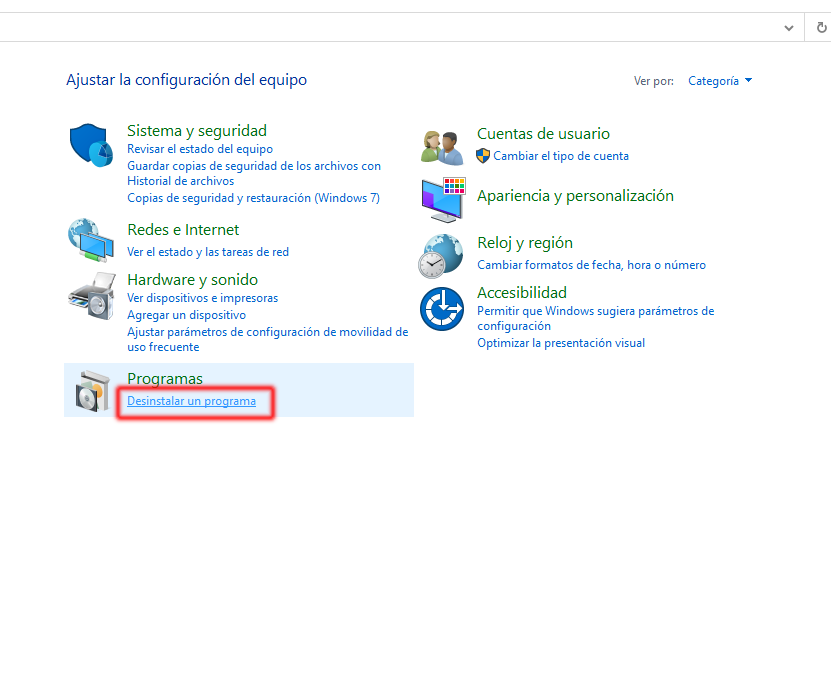Click the Sistema y seguridad shield icon
The image size is (831, 681).
point(91,145)
